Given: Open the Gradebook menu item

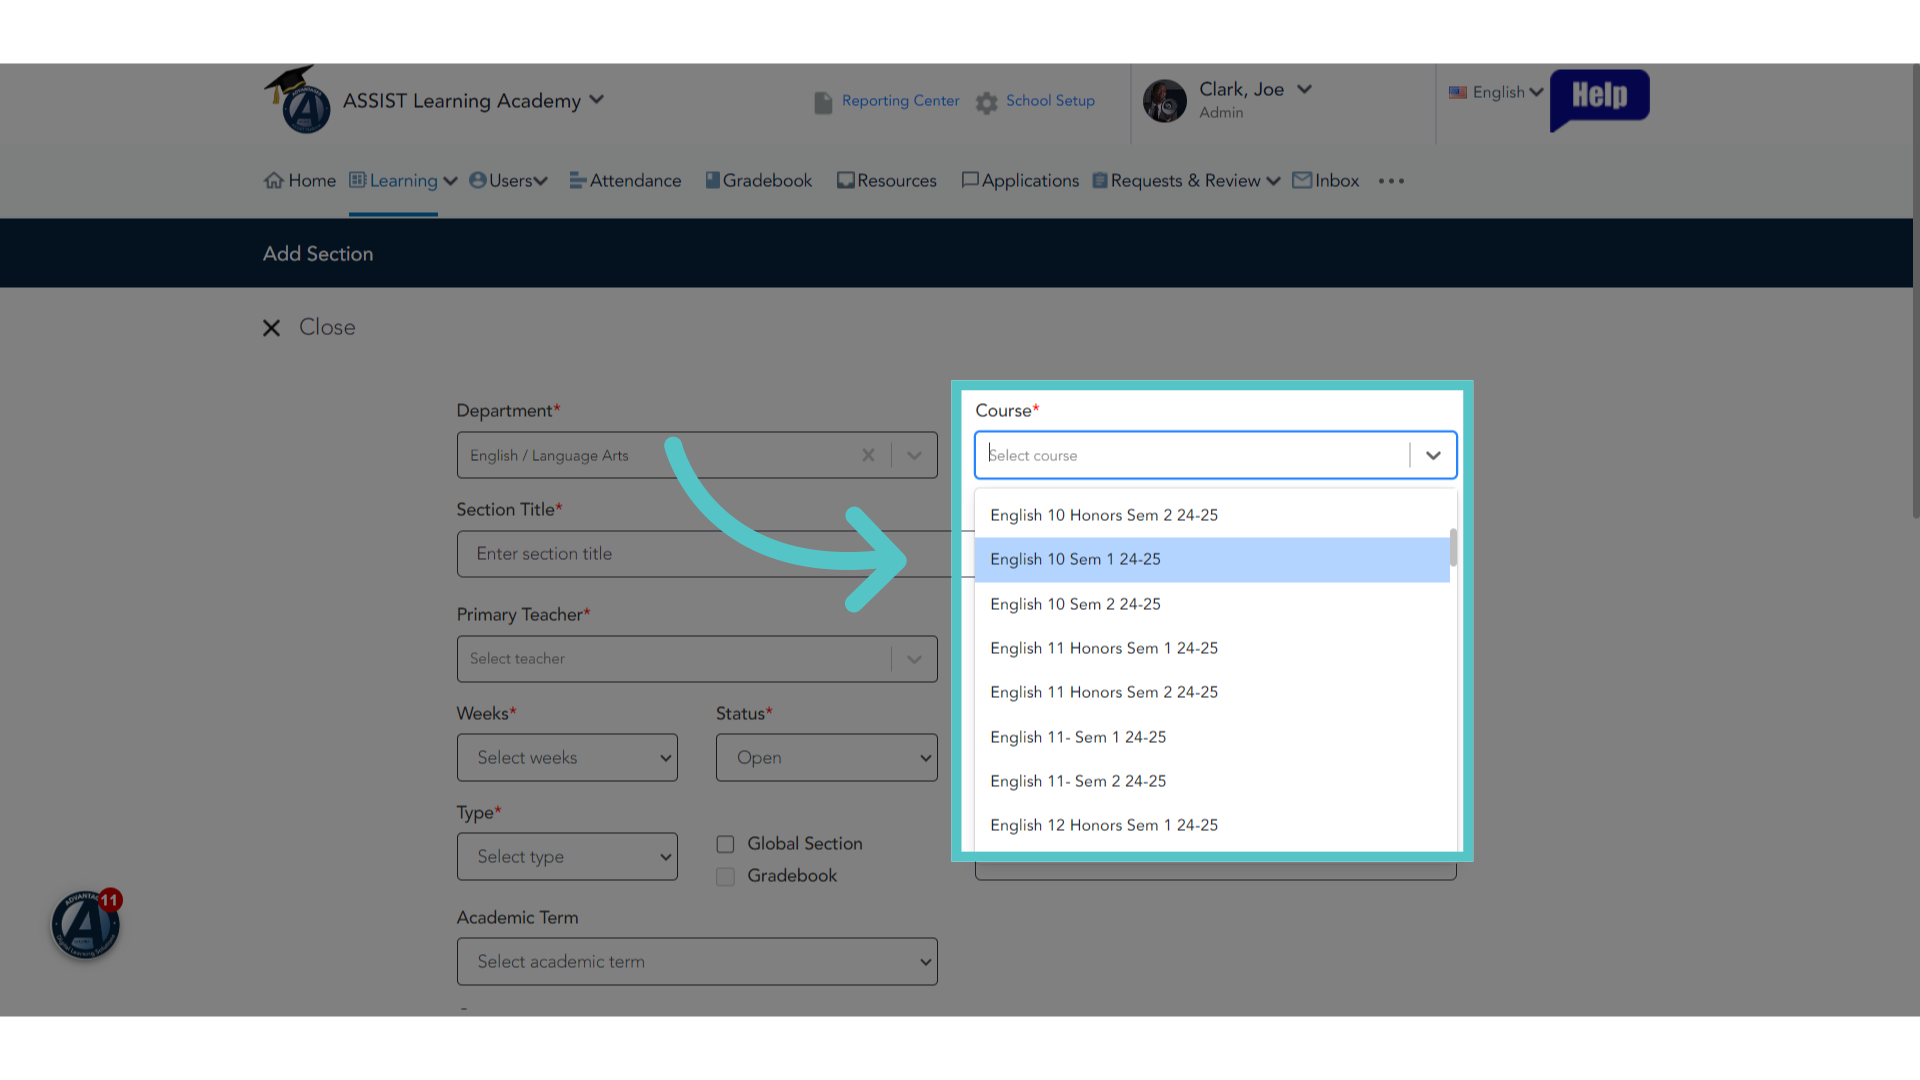Looking at the screenshot, I should [759, 181].
